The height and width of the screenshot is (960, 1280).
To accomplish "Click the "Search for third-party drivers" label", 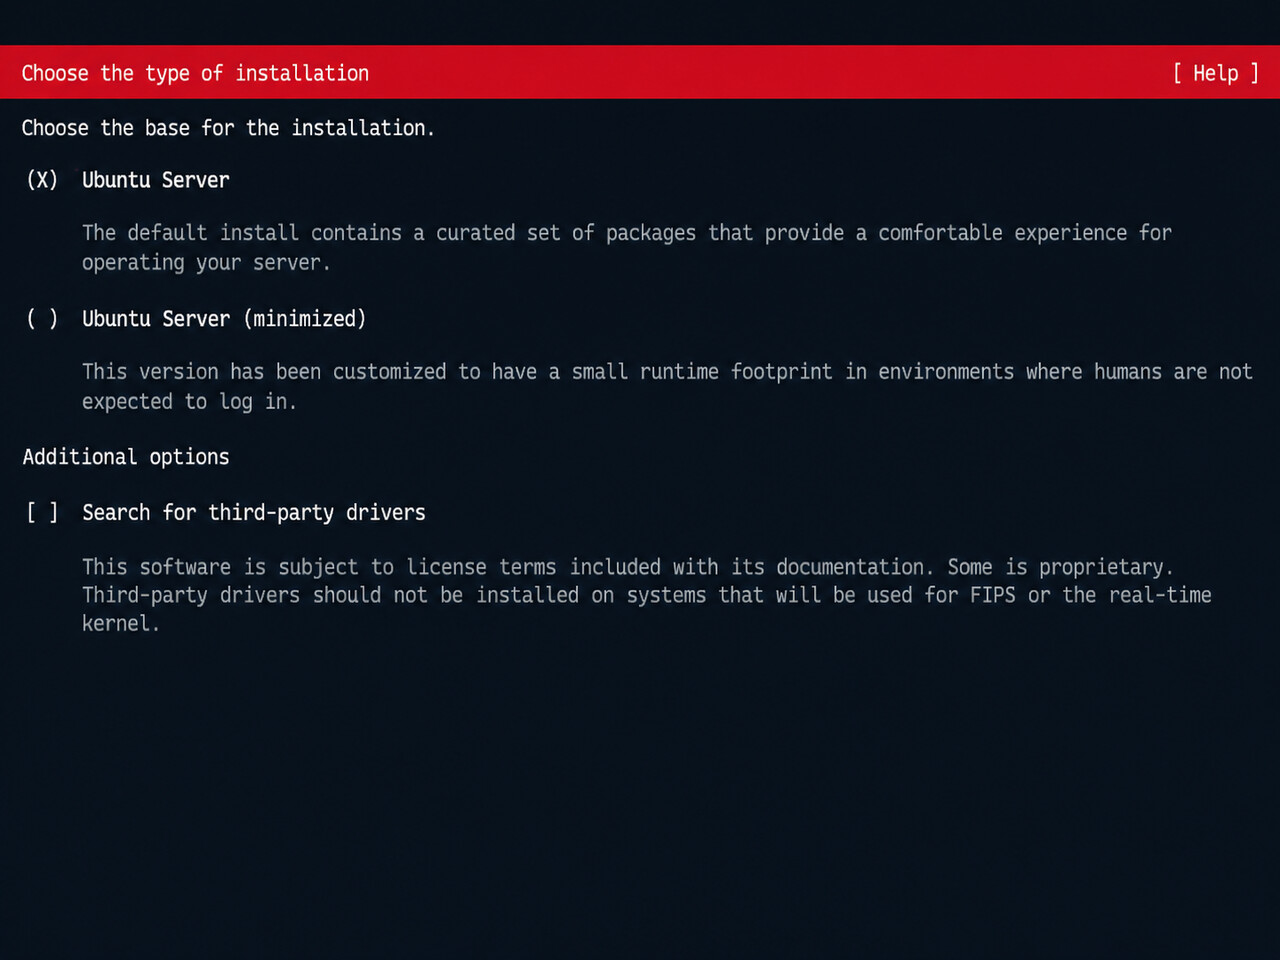I will pos(254,513).
